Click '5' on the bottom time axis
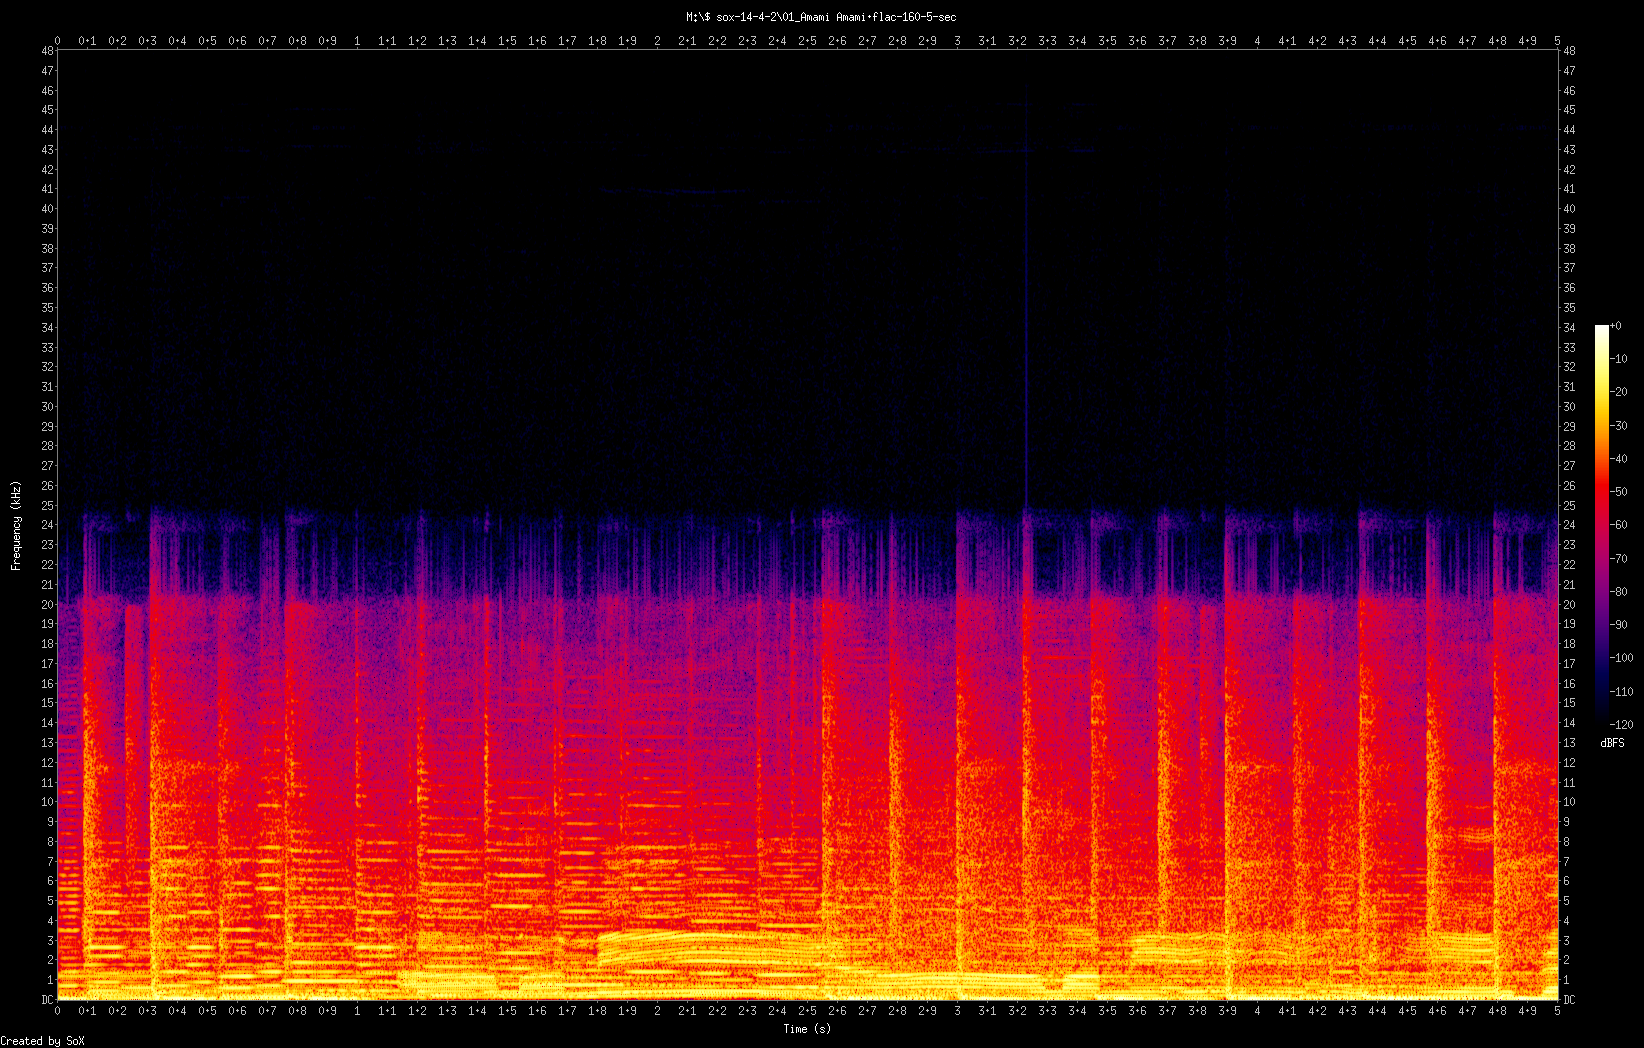Screen dimensions: 1644x1048 1558,1011
